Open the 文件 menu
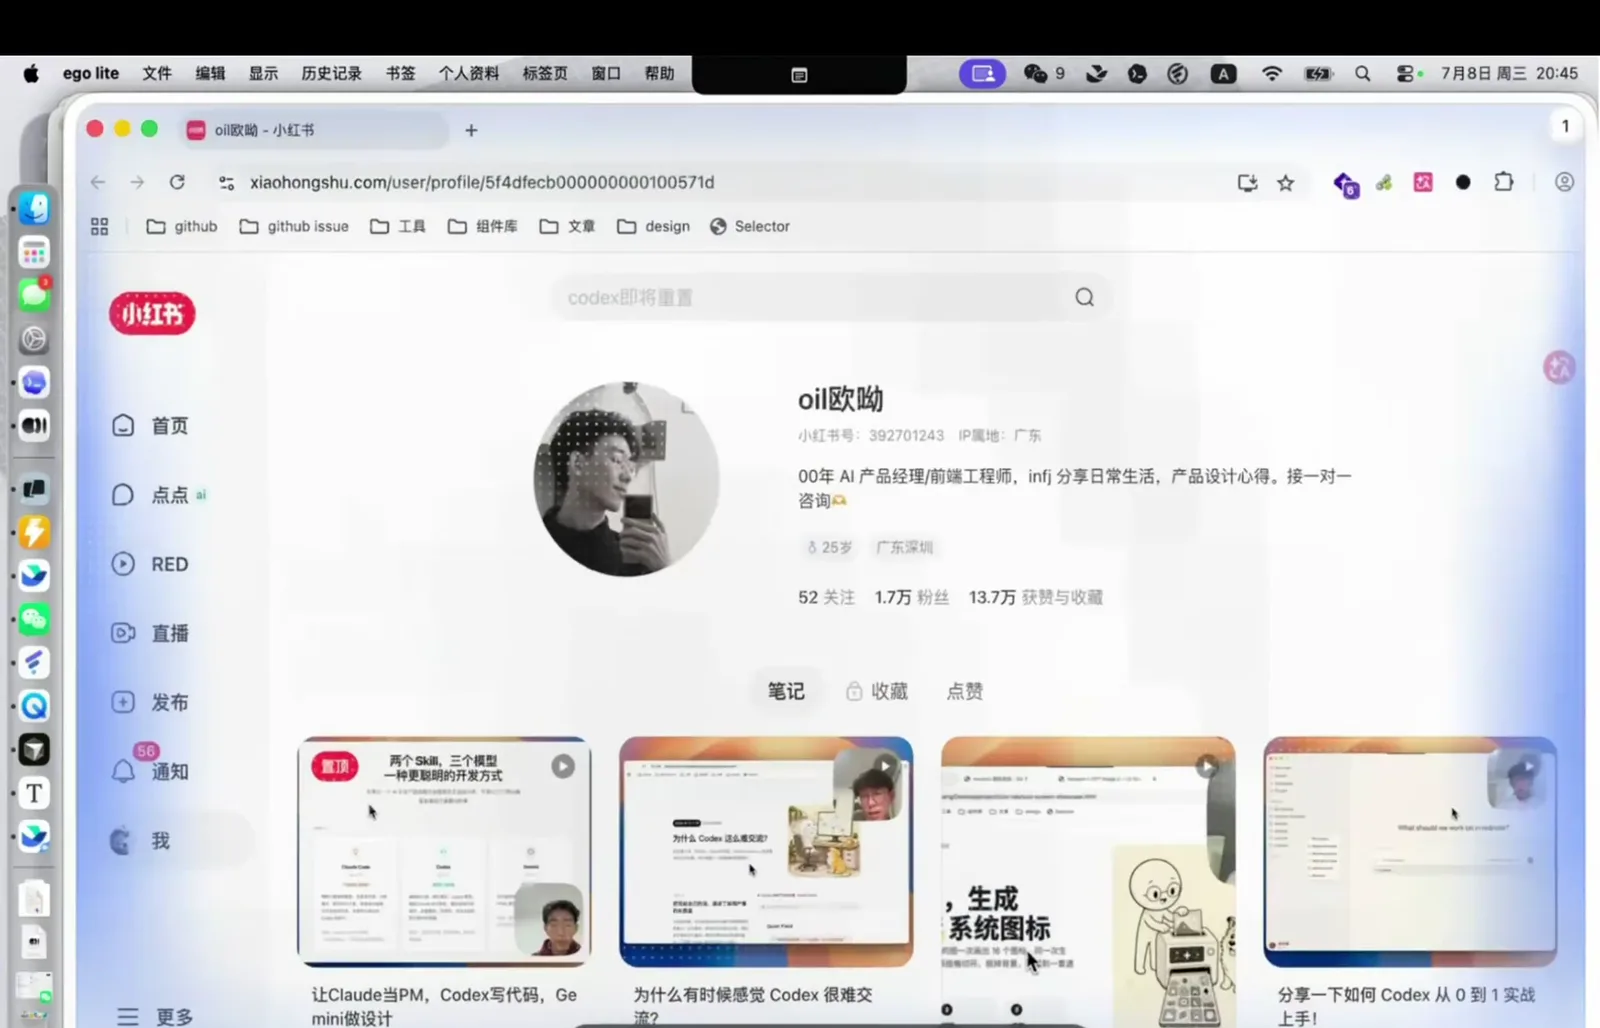This screenshot has height=1028, width=1600. click(x=157, y=73)
